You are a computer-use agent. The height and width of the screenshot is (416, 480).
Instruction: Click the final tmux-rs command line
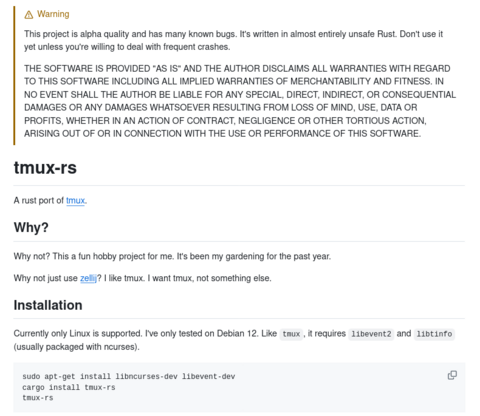click(38, 398)
